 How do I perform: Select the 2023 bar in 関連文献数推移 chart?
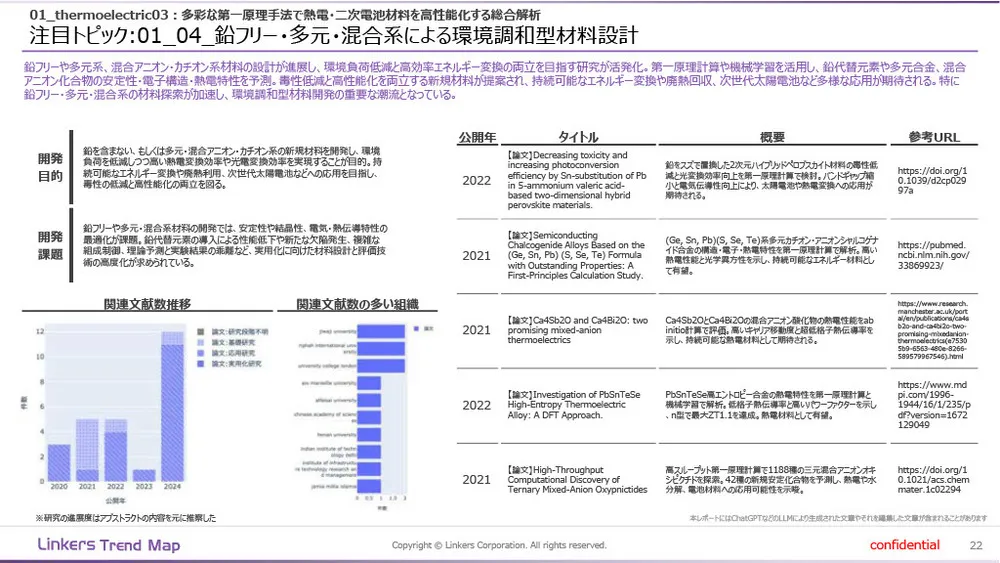[x=144, y=476]
